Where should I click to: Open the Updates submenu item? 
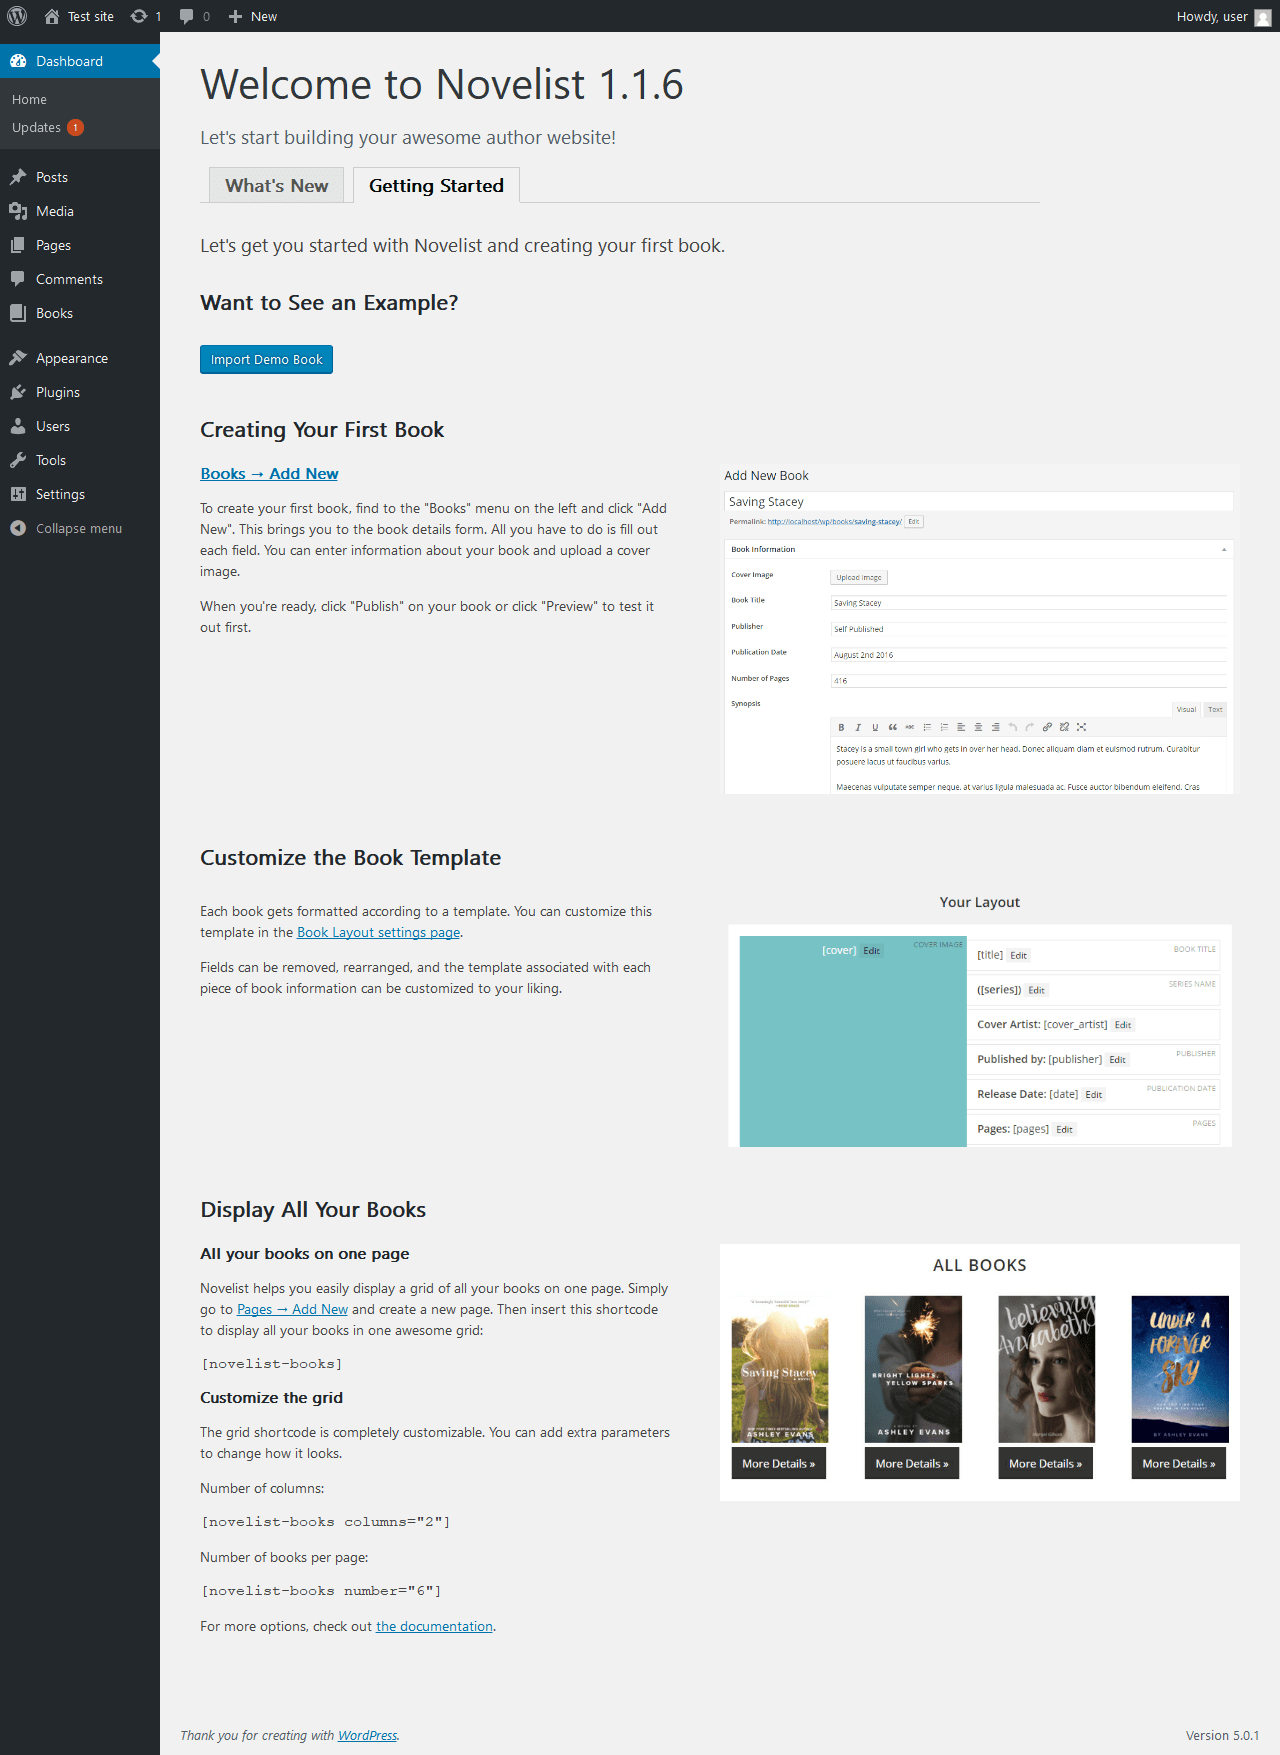(x=47, y=128)
